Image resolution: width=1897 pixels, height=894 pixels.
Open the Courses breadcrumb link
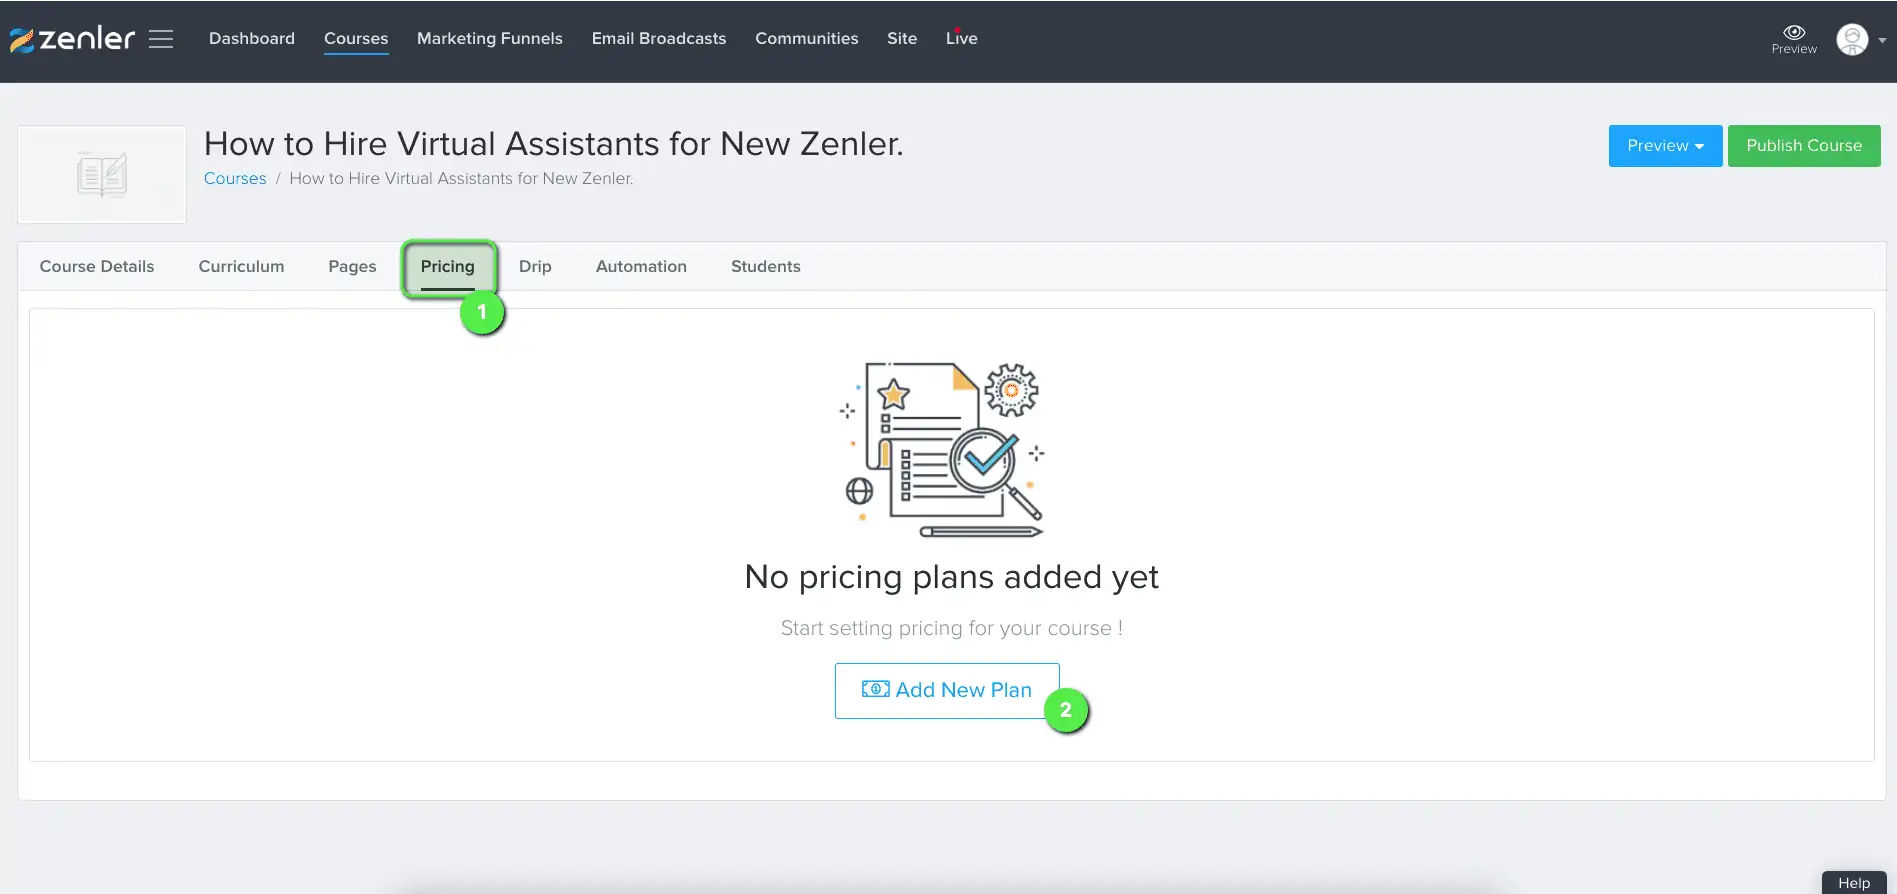click(234, 178)
